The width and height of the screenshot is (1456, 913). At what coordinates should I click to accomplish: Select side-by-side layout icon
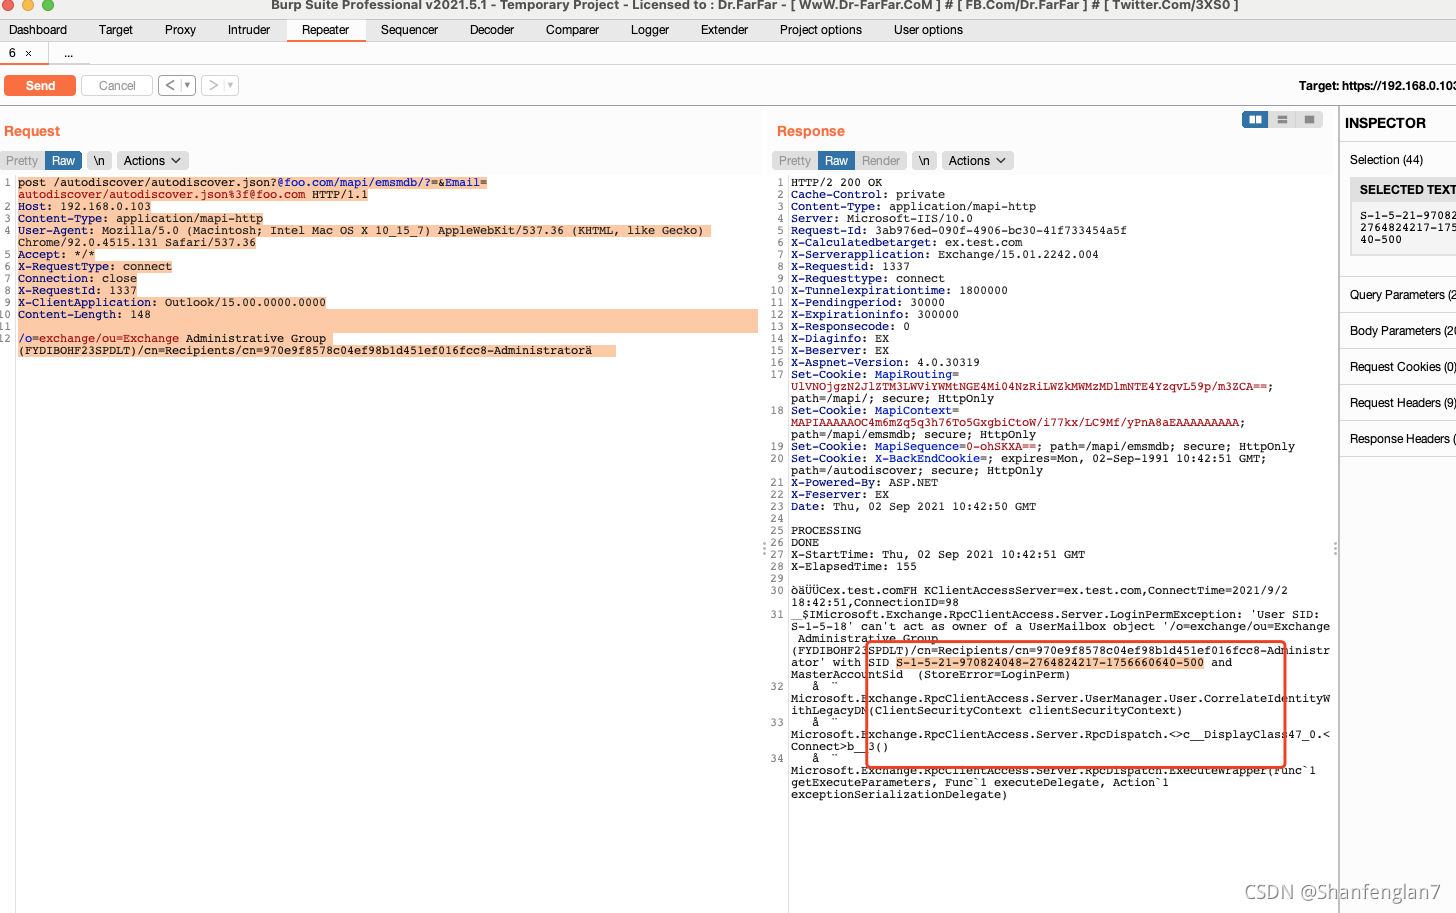click(x=1255, y=119)
